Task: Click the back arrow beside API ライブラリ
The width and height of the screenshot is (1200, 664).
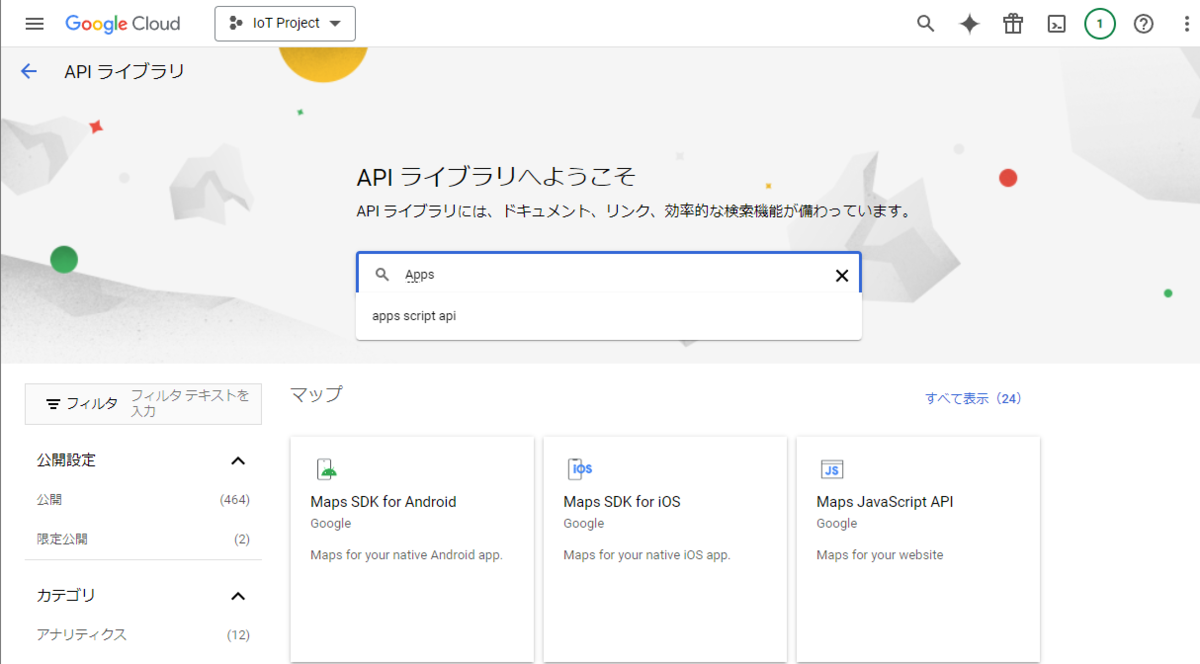Action: [28, 71]
